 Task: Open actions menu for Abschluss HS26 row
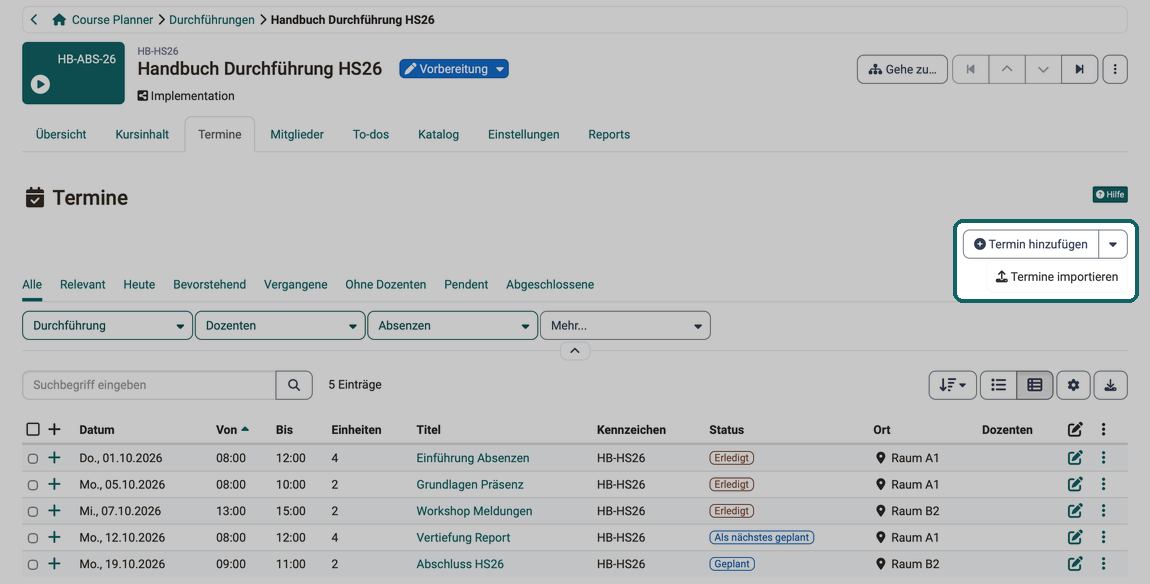[1103, 563]
